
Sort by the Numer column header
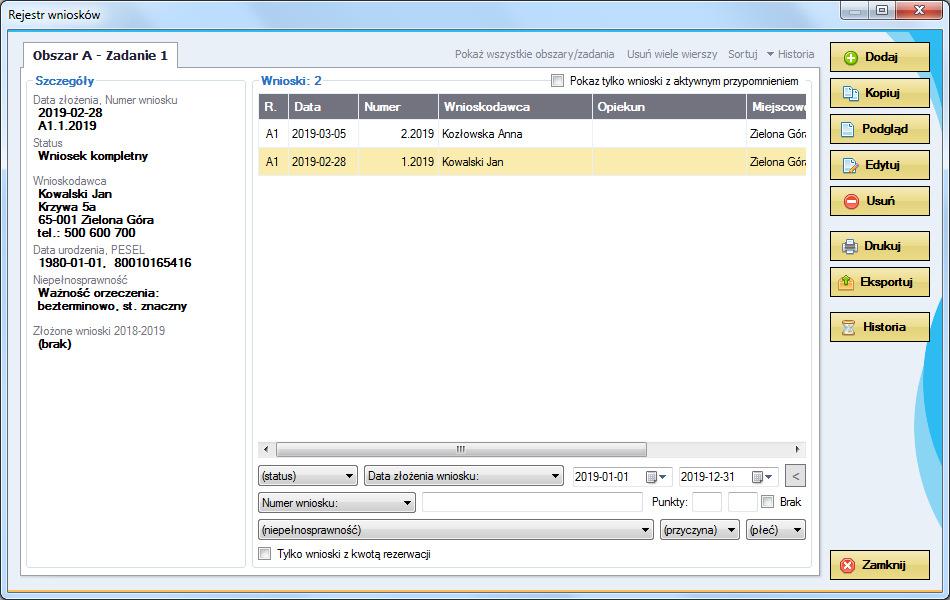pyautogui.click(x=398, y=107)
